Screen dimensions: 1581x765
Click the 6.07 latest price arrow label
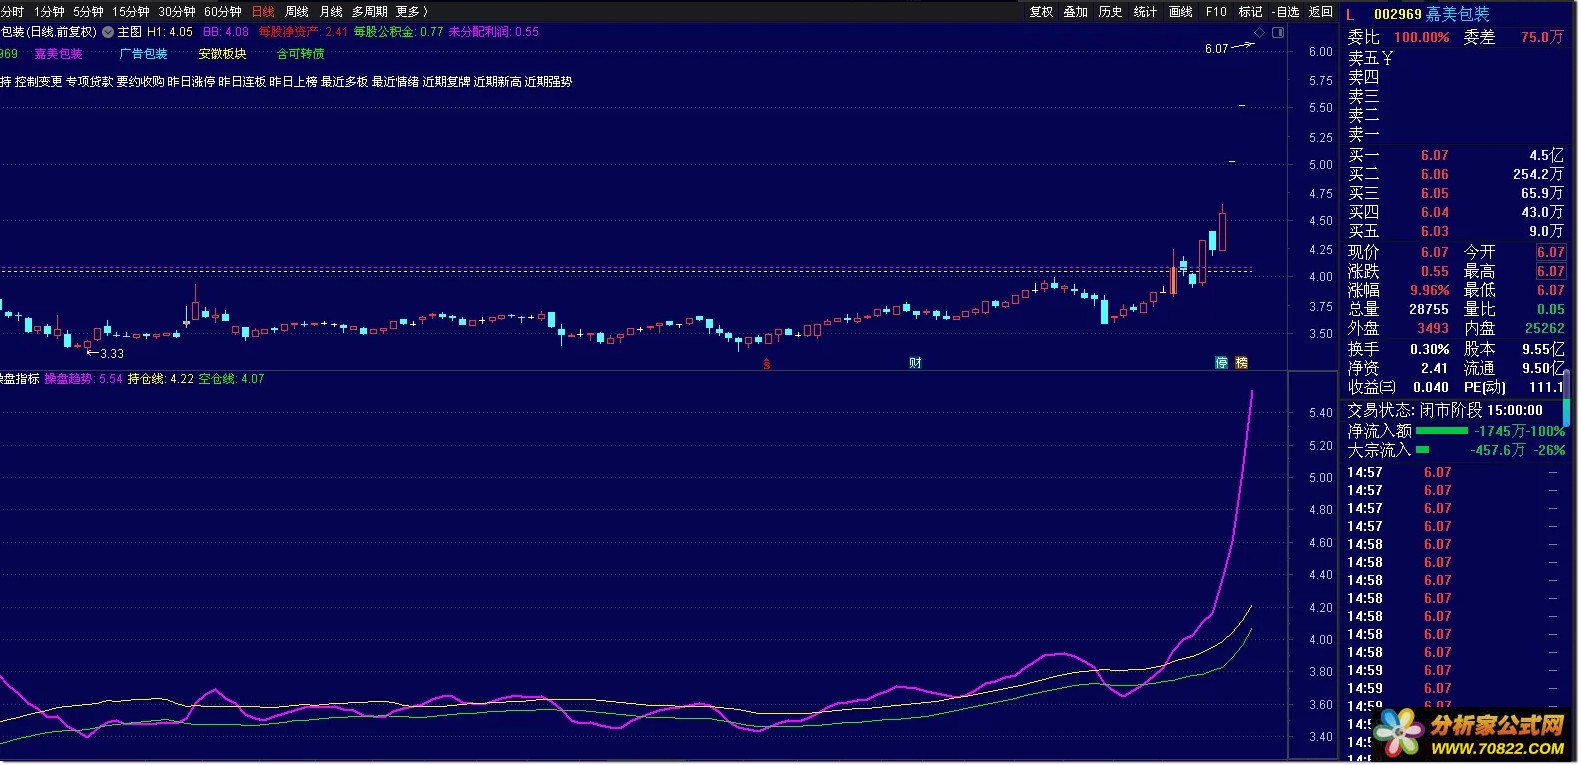click(x=1216, y=48)
